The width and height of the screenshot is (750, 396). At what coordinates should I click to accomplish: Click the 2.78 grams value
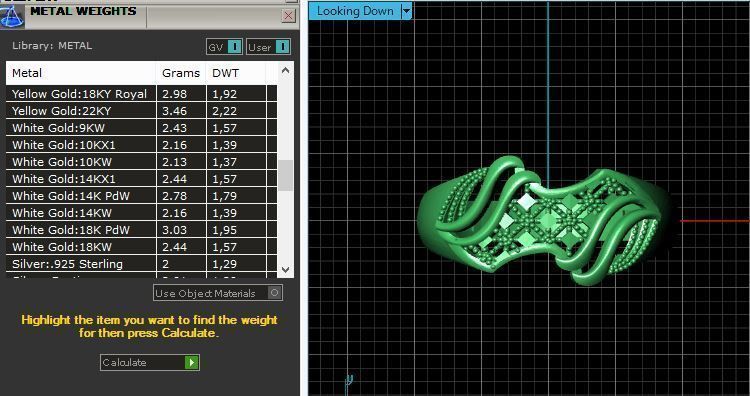pyautogui.click(x=174, y=196)
